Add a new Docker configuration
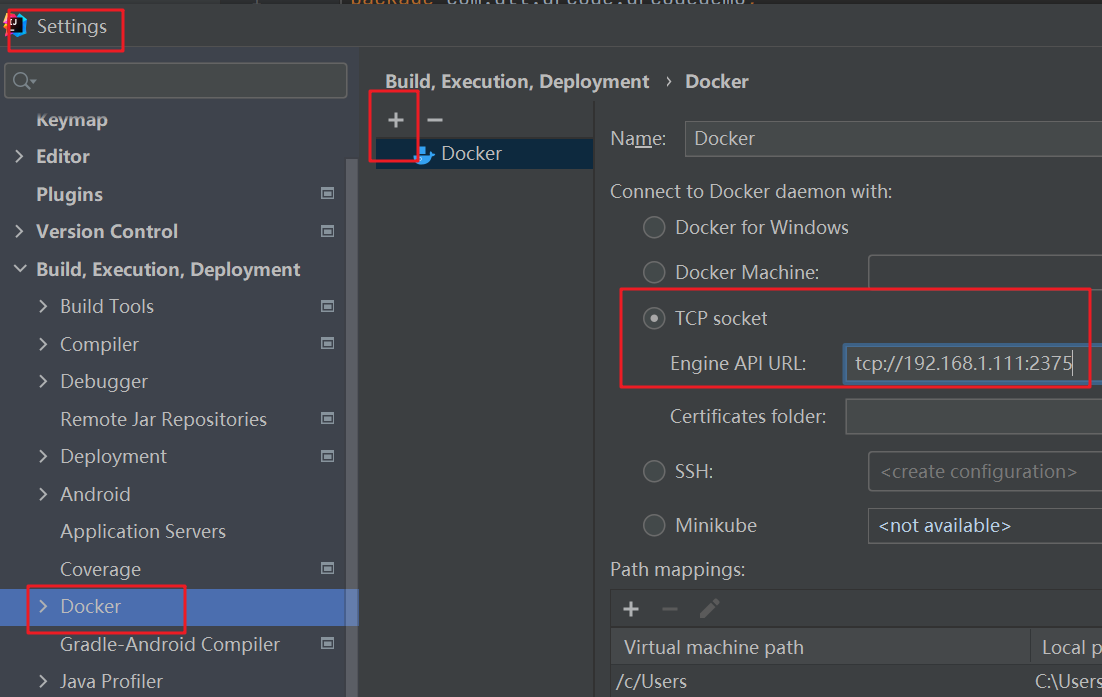The width and height of the screenshot is (1102, 697). (396, 120)
